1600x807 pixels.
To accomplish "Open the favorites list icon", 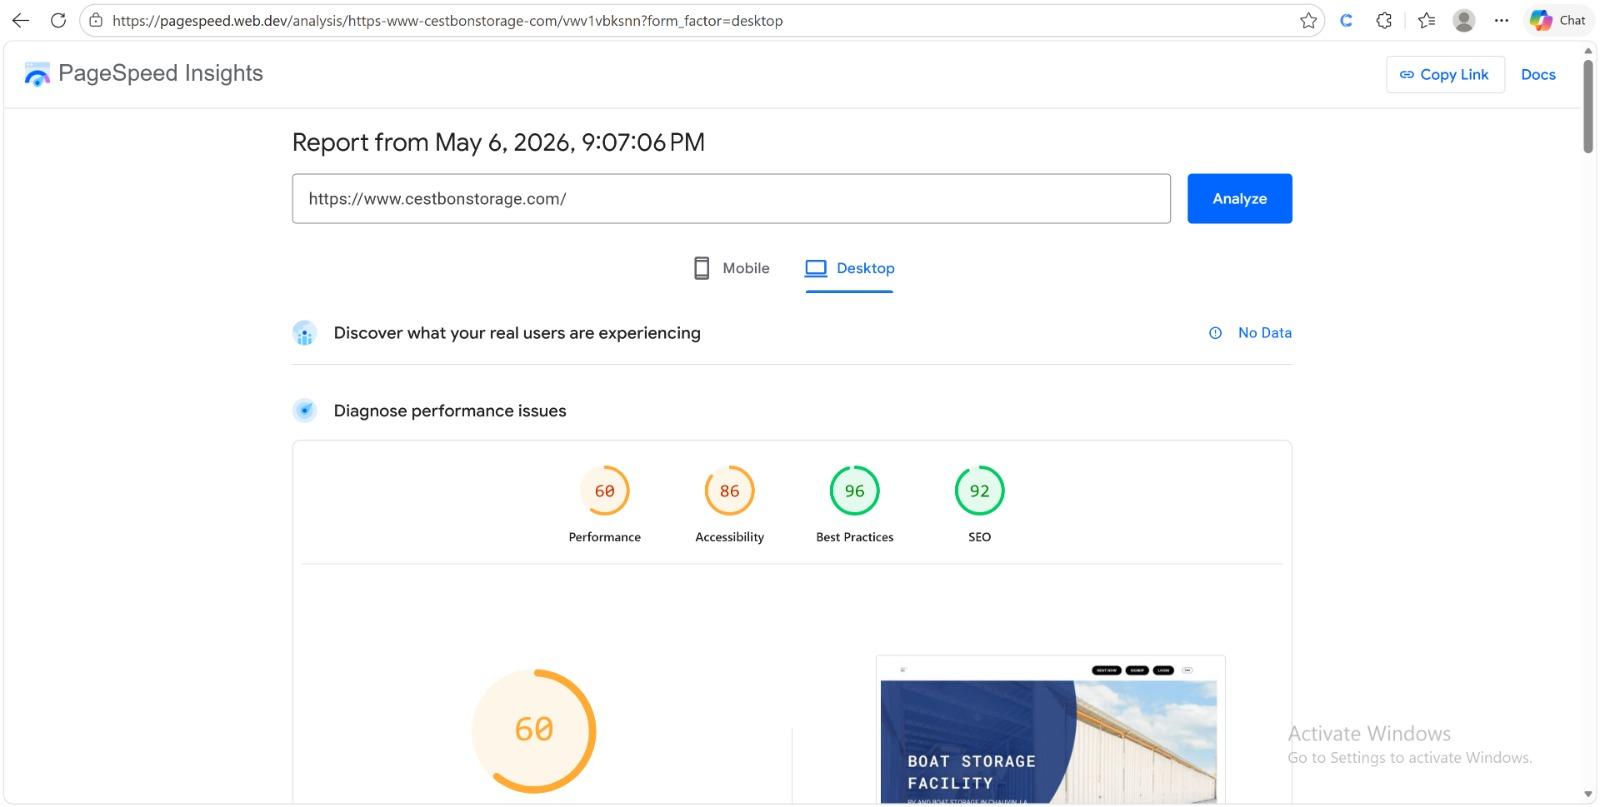I will click(1426, 20).
